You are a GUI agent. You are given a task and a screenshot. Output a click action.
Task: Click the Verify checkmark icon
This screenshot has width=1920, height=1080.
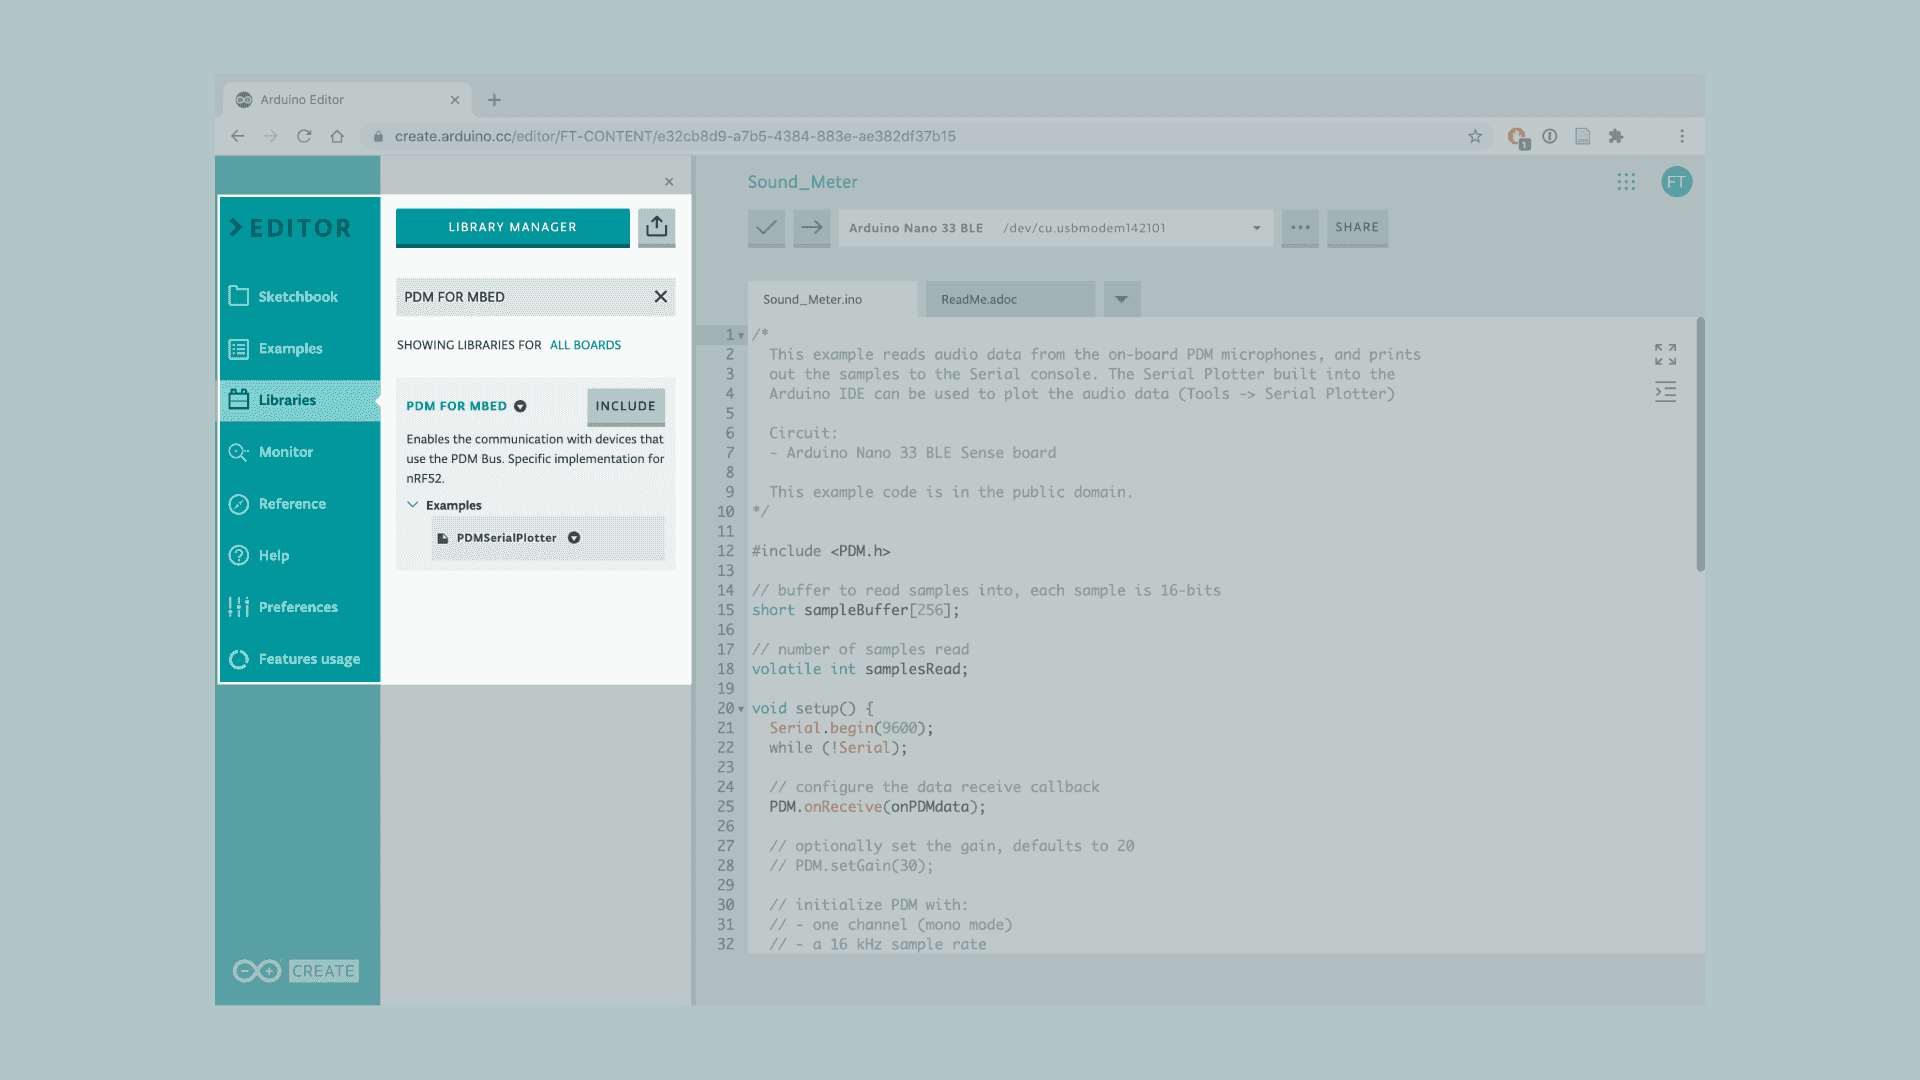pos(766,228)
